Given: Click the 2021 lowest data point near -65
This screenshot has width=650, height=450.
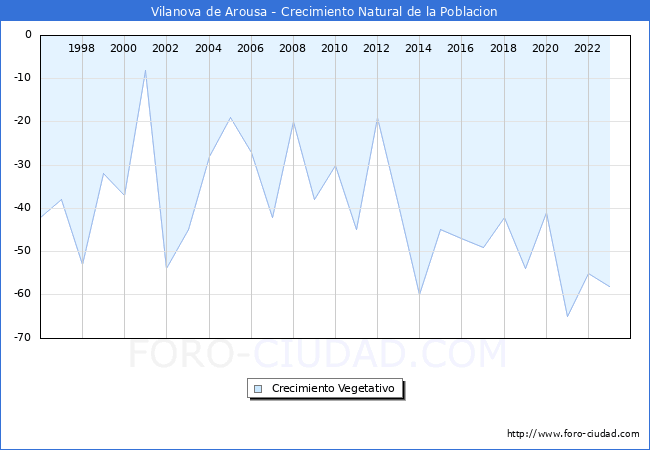Looking at the screenshot, I should [568, 317].
